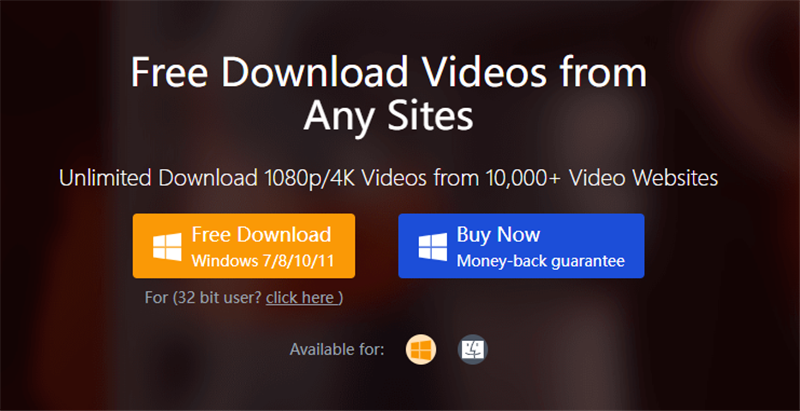Click the "Available for:" label
The image size is (800, 411).
pyautogui.click(x=337, y=350)
